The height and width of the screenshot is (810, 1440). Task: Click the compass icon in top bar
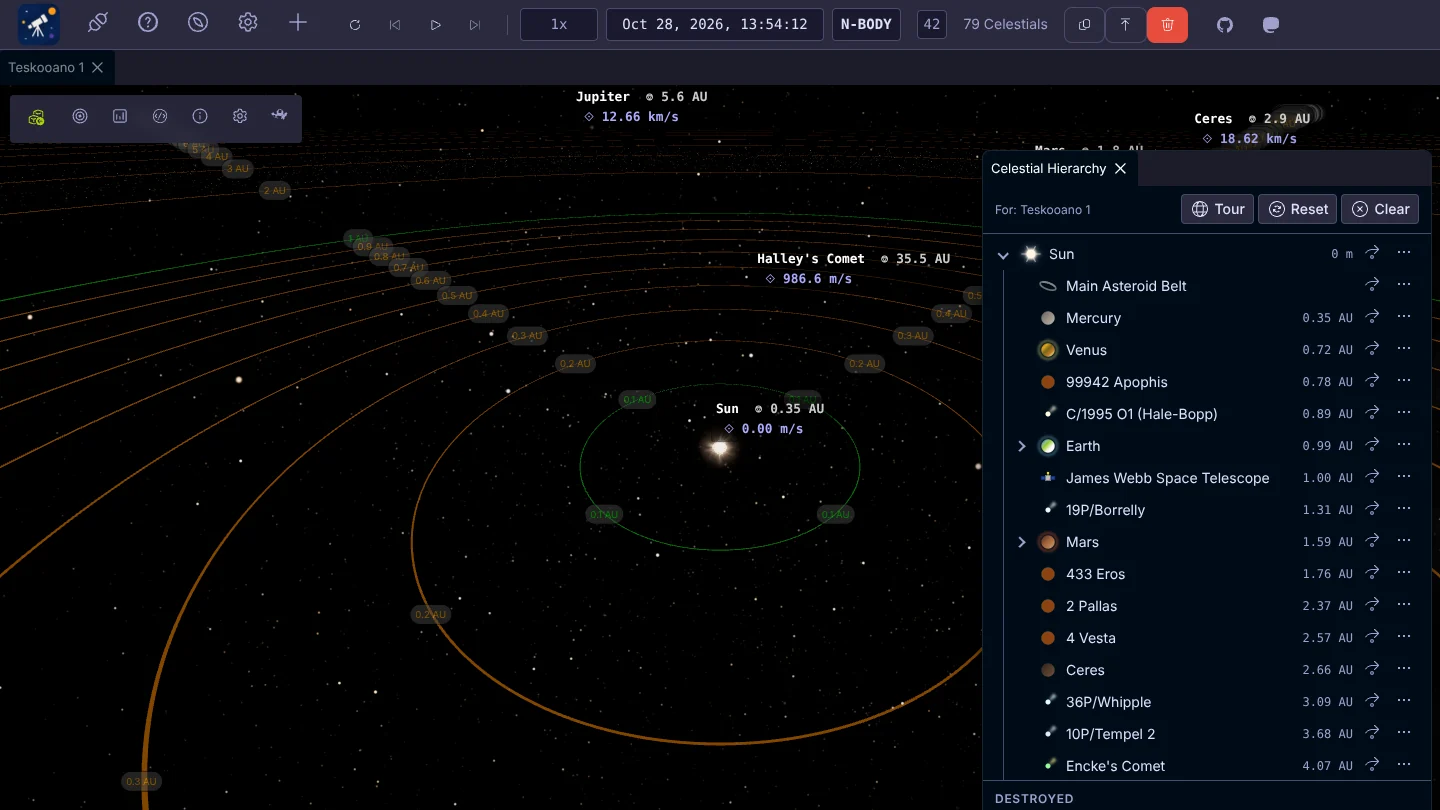[198, 23]
